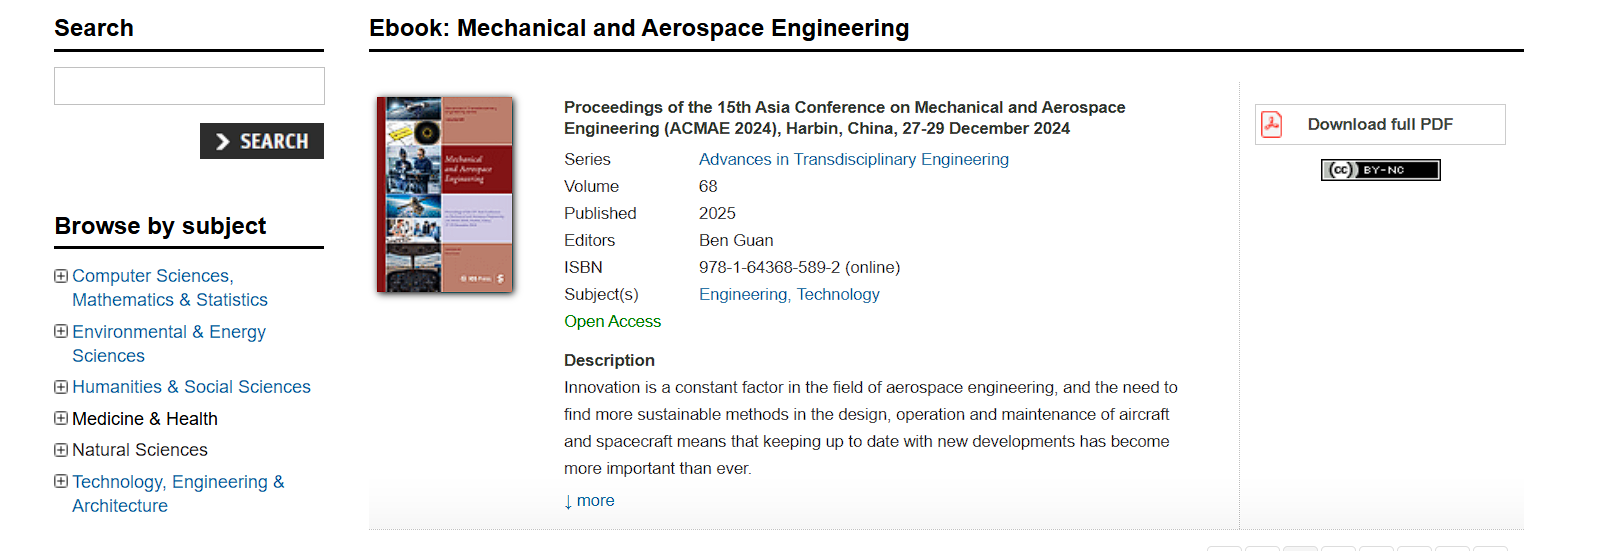
Task: Expand Environmental & Energy Sciences plus icon
Action: (61, 331)
